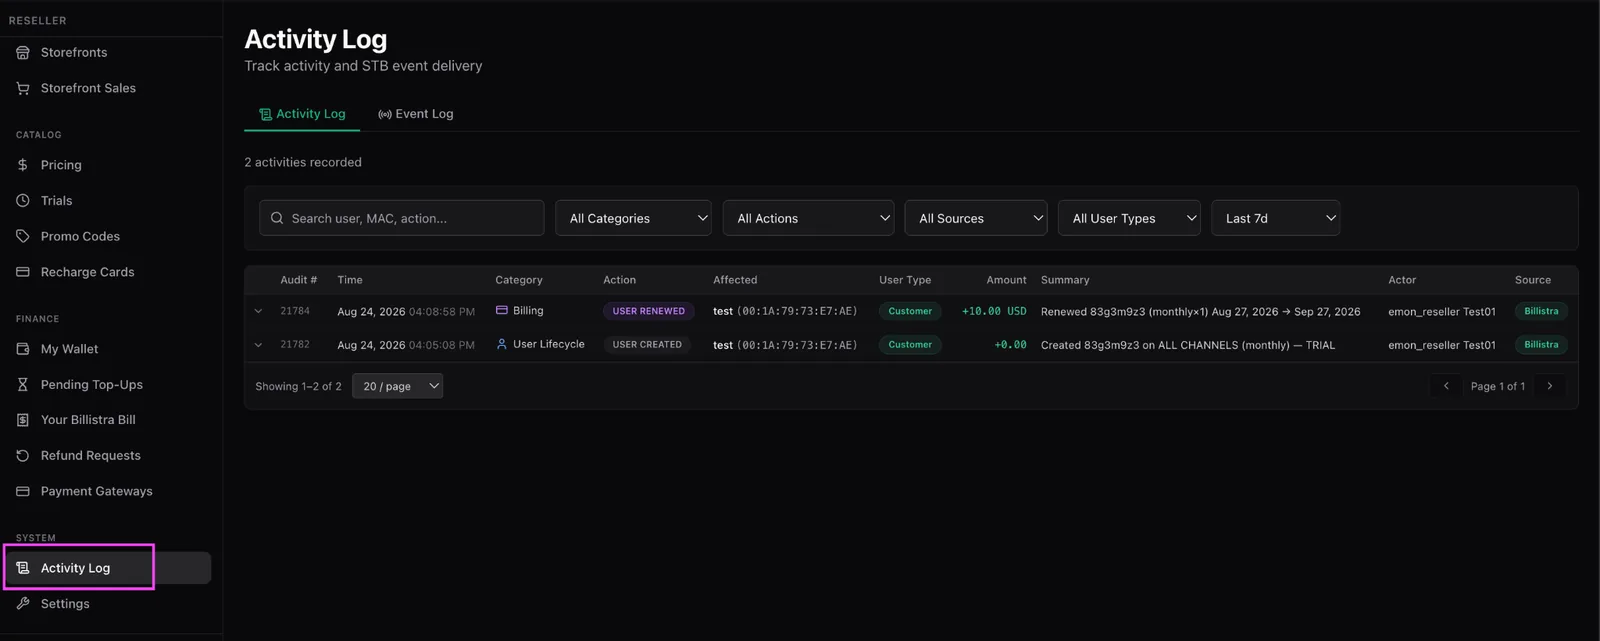Open Trials in the sidebar
The width and height of the screenshot is (1600, 641).
tap(110, 200)
